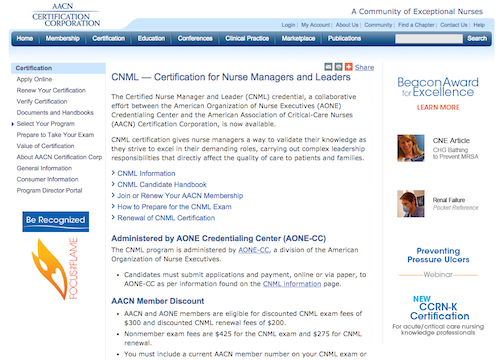Open How to Prepare for the CNML Exam

[174, 207]
